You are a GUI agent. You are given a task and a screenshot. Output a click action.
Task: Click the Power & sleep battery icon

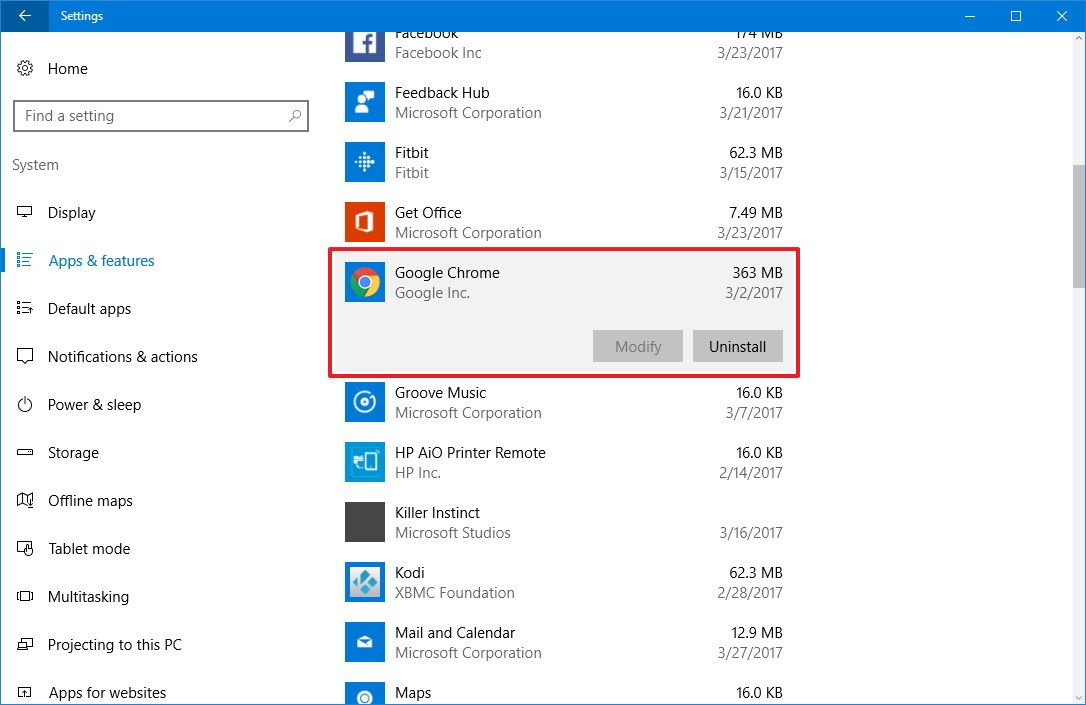(26, 405)
